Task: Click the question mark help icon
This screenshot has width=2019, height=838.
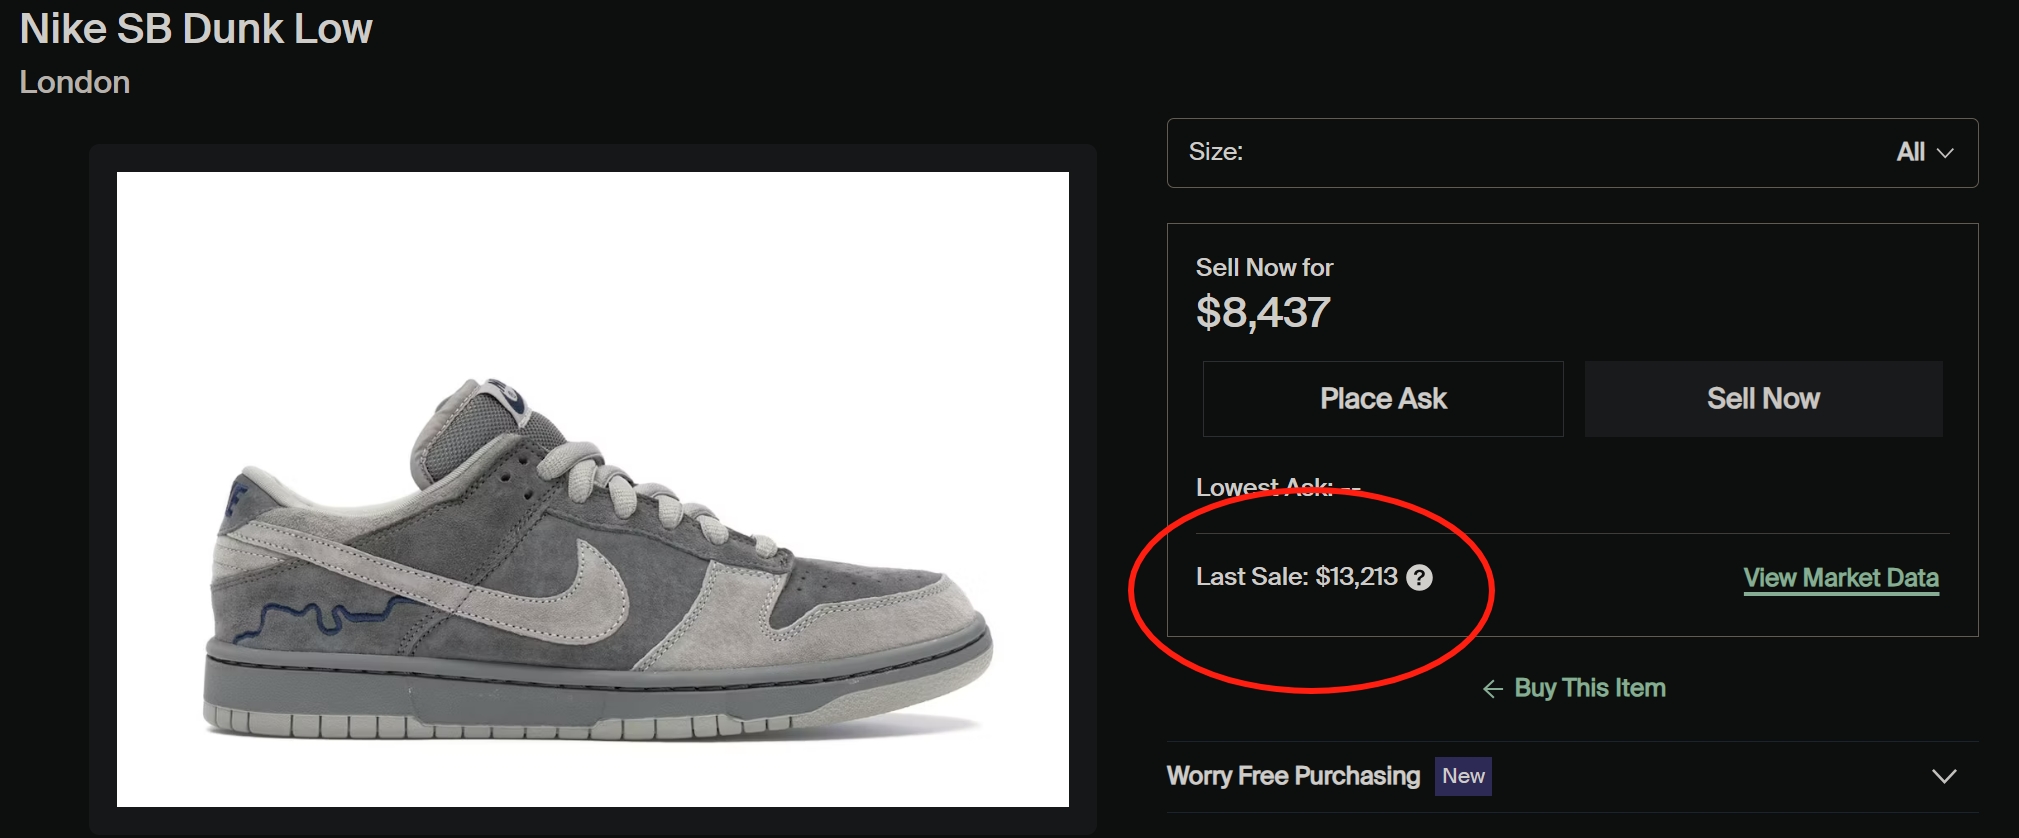Action: [1419, 577]
